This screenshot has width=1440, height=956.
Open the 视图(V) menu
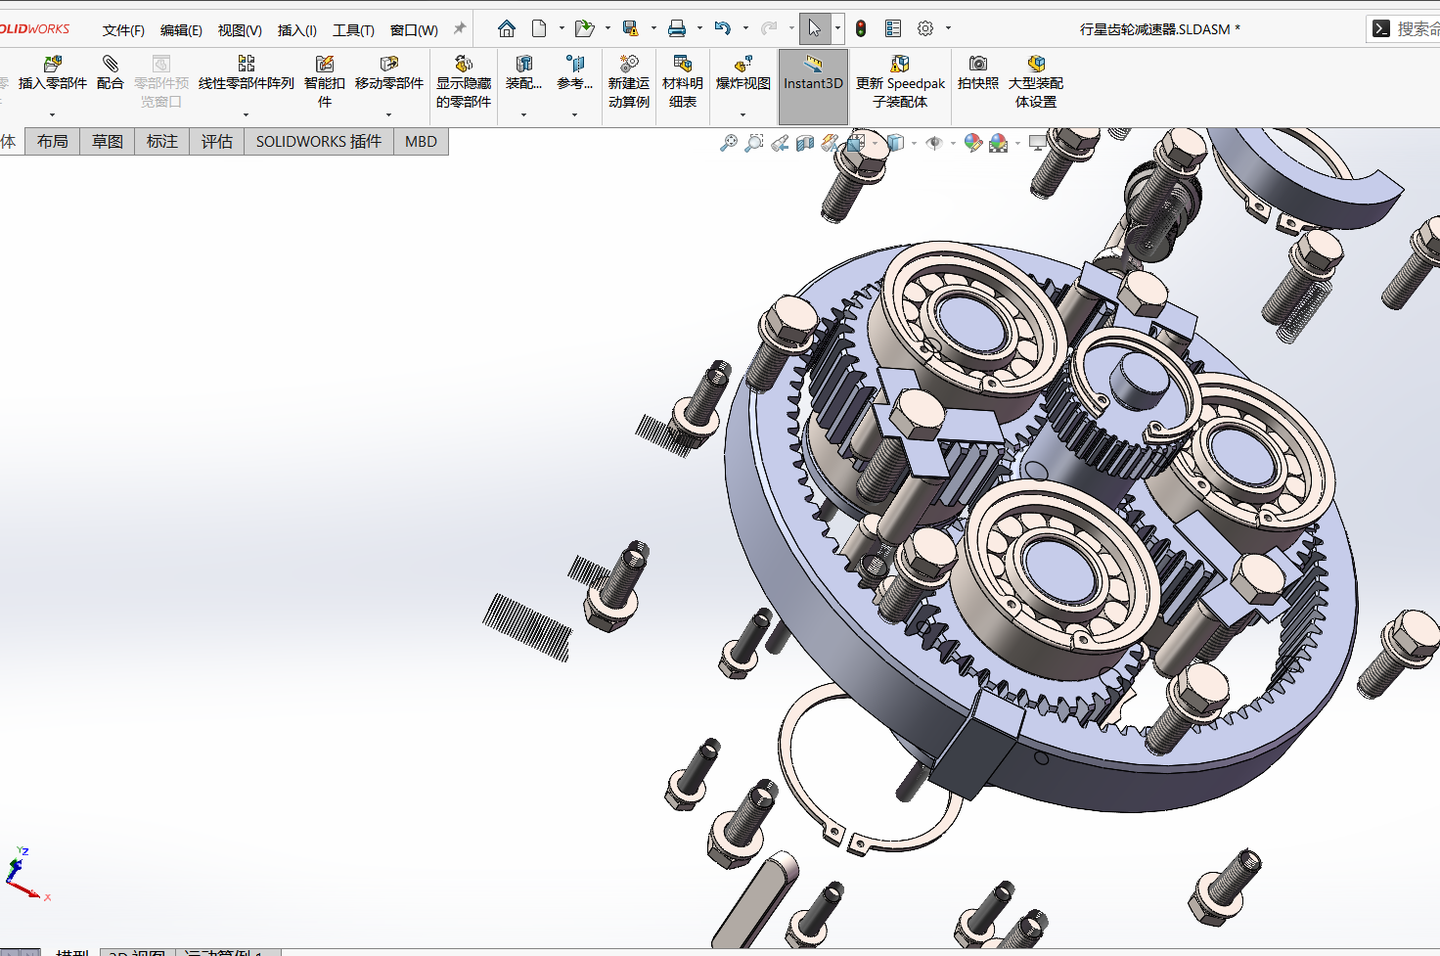(x=240, y=30)
